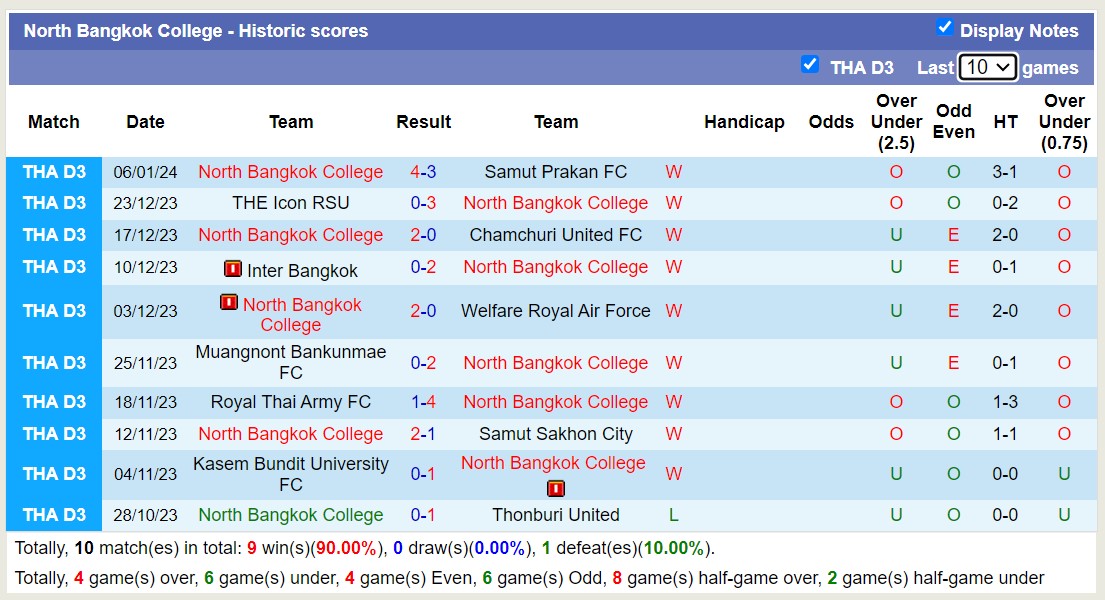This screenshot has height=600, width=1105.
Task: Click the red card icon under North Bangkok College in the 04/11 row
Action: [x=555, y=489]
